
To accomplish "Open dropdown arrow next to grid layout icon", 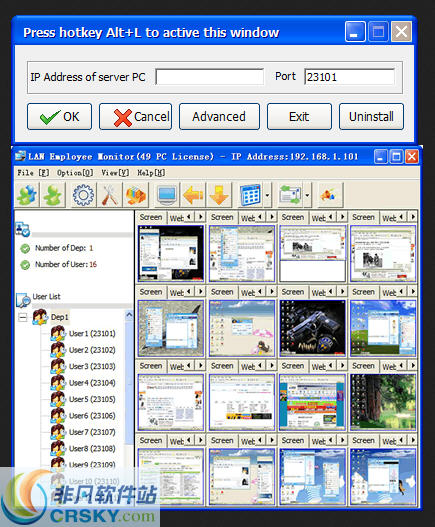I will point(267,195).
